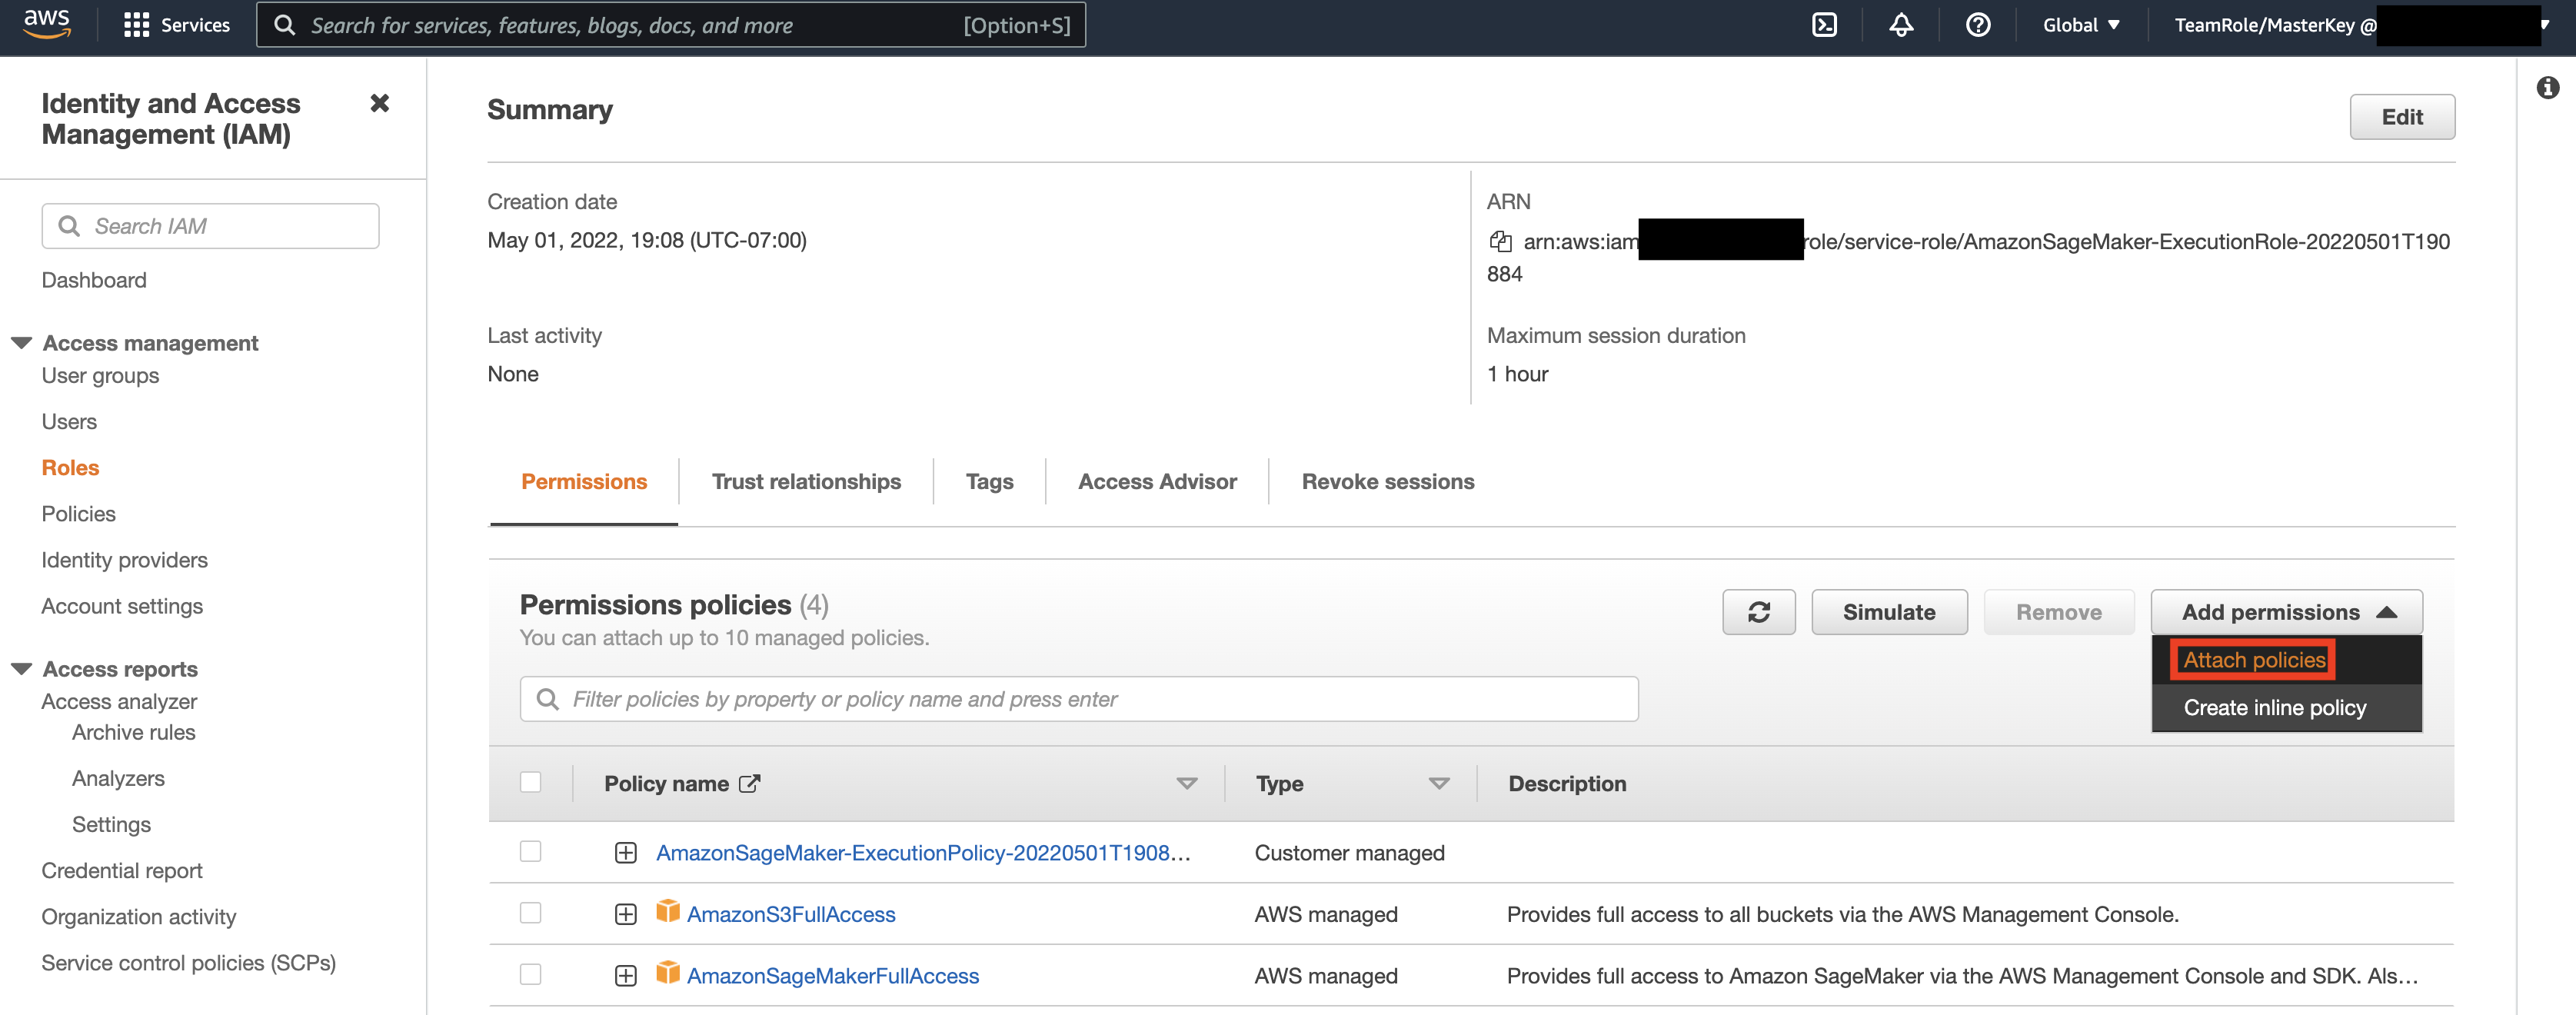Open Policies in sidebar
Screen dimensions: 2576x1015
[x=78, y=514]
